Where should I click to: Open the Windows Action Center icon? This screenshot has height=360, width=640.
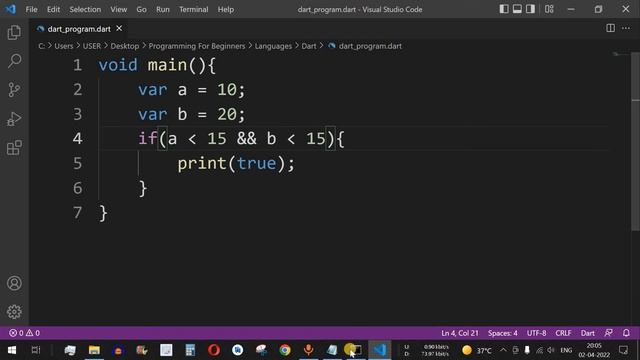point(623,350)
